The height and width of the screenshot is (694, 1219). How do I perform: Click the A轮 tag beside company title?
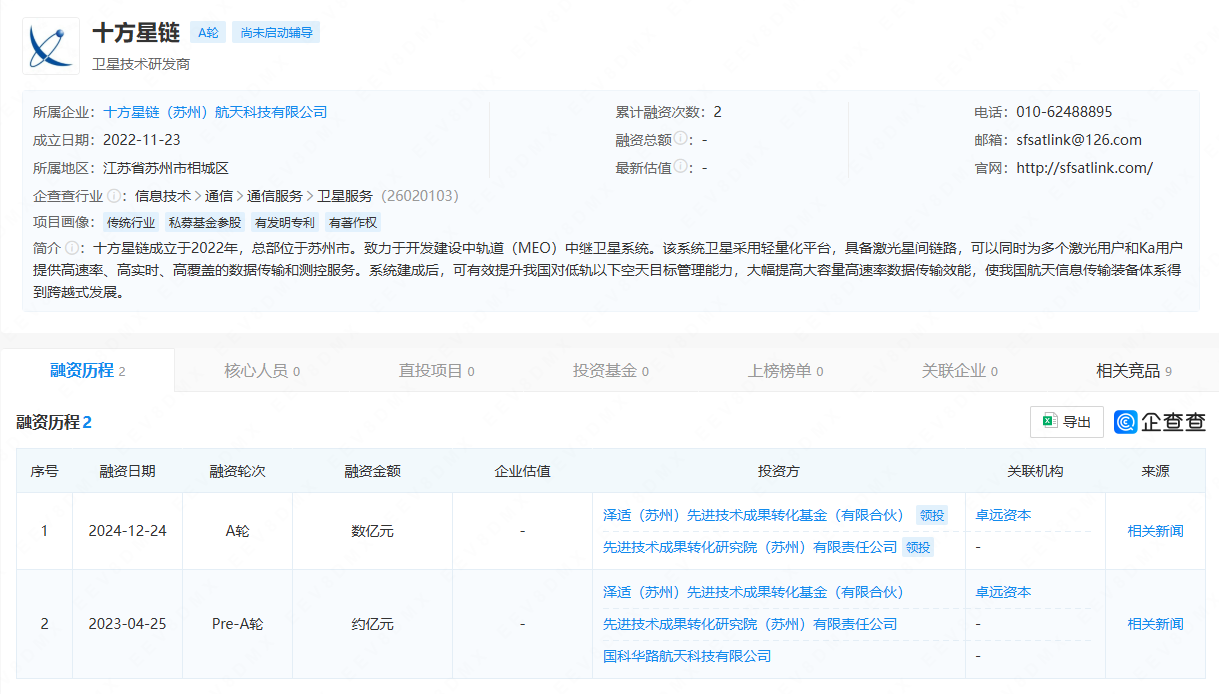208,32
